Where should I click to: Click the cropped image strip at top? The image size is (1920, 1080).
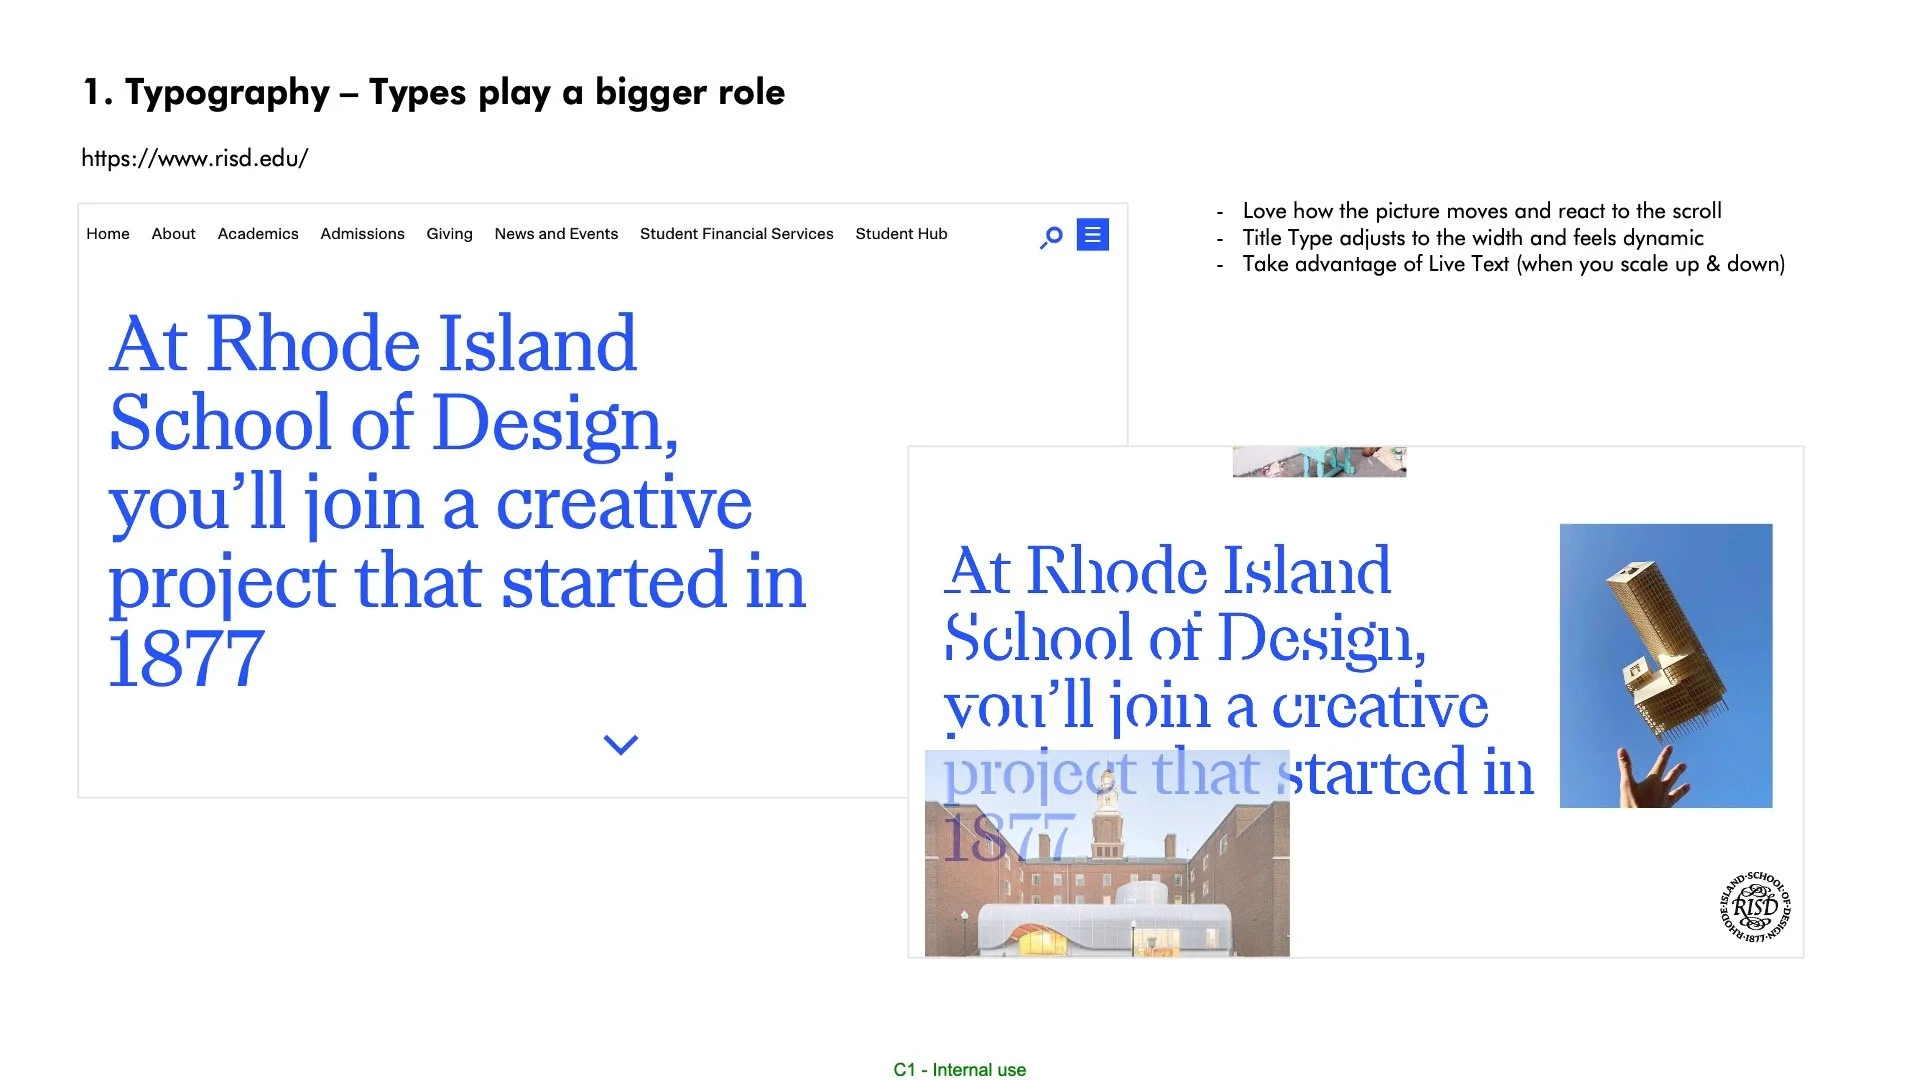pyautogui.click(x=1319, y=462)
